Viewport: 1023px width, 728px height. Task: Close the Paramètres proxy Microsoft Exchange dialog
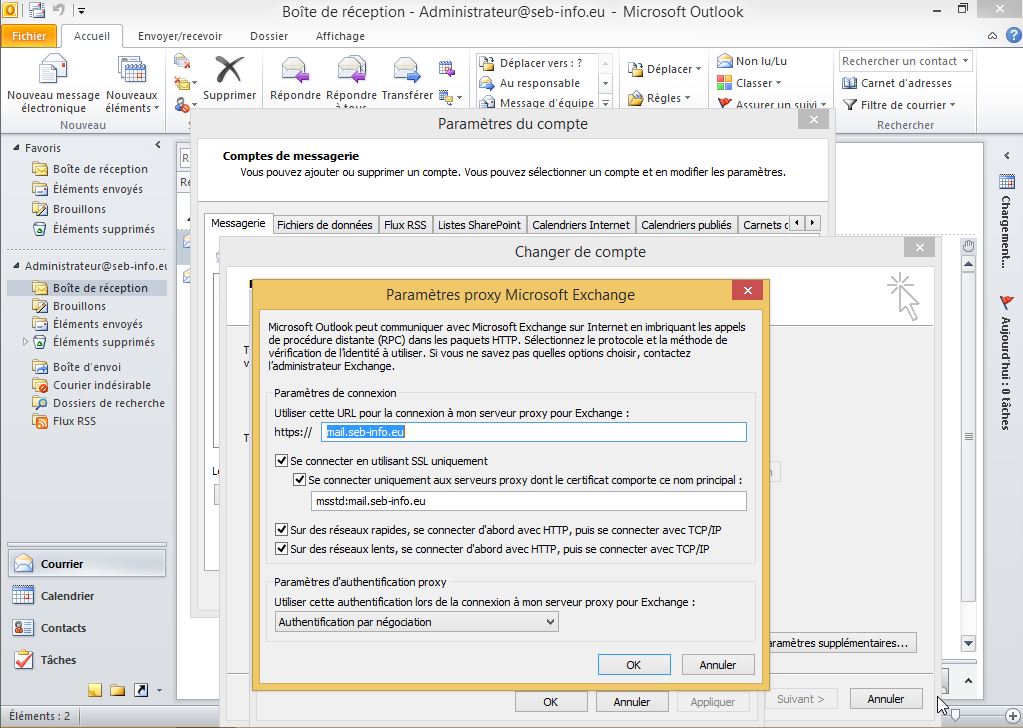tap(748, 290)
